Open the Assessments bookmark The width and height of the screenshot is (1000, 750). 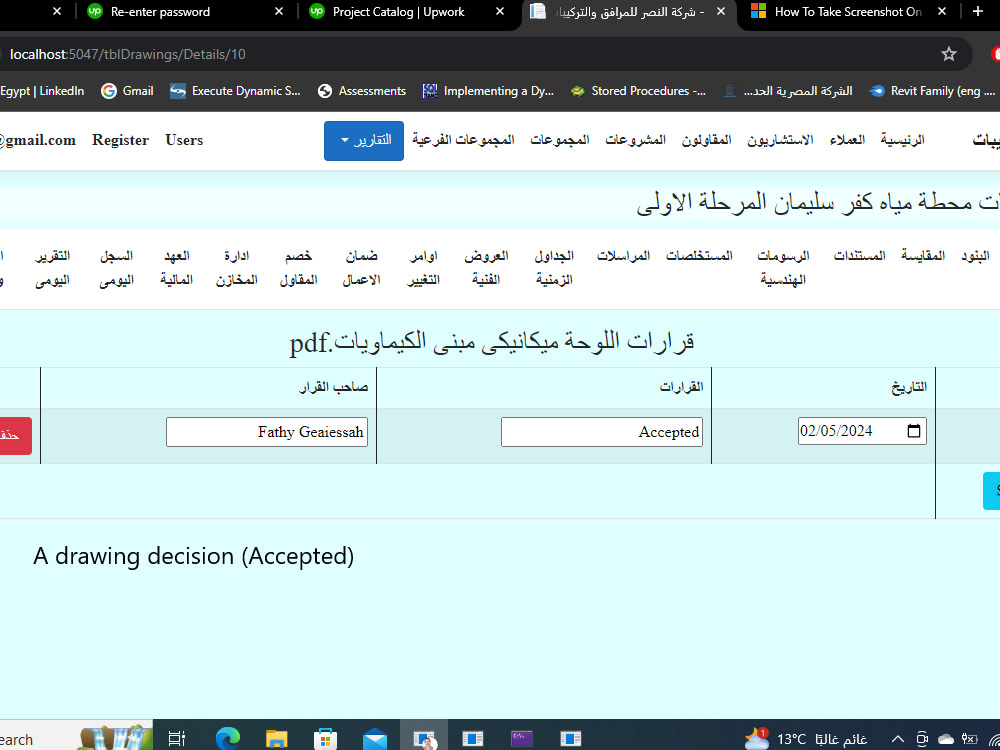[x=362, y=91]
